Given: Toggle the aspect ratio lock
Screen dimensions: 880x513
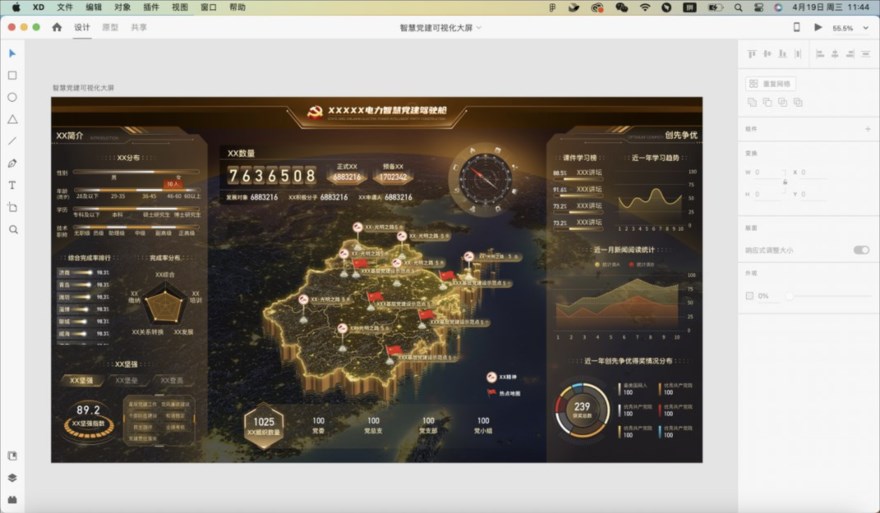Looking at the screenshot, I should point(785,182).
